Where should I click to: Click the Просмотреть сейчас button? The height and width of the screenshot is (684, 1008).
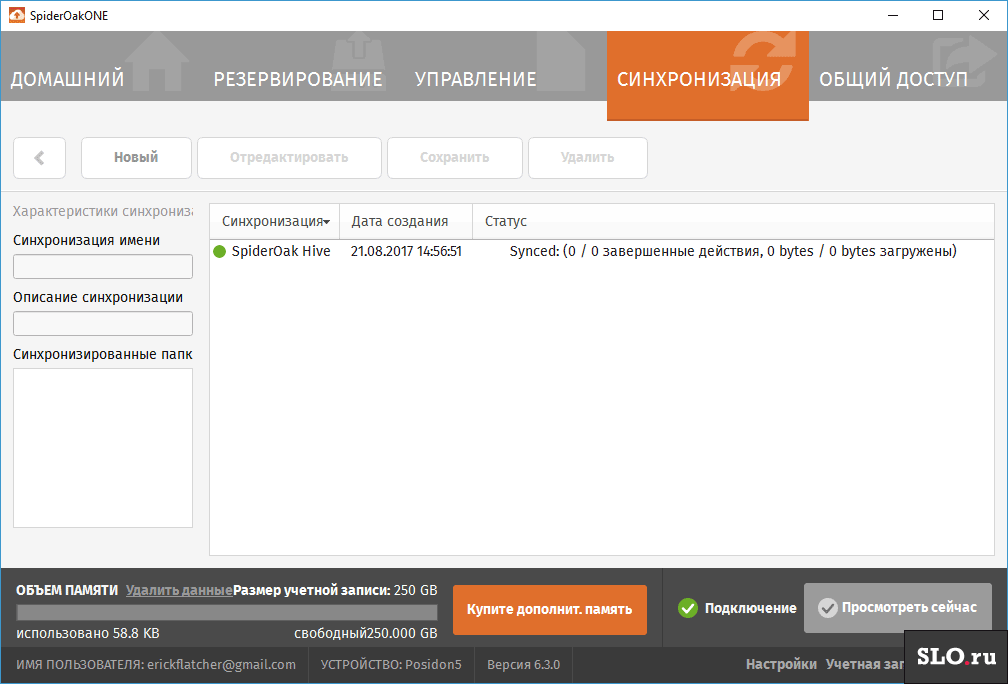(x=897, y=608)
